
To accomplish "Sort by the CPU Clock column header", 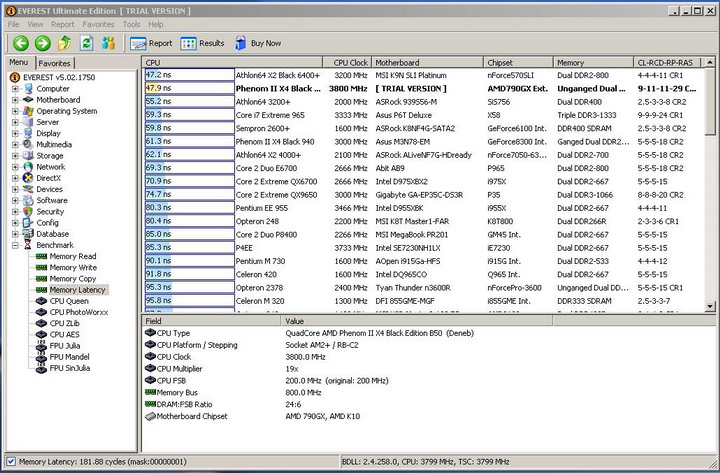I will click(347, 62).
